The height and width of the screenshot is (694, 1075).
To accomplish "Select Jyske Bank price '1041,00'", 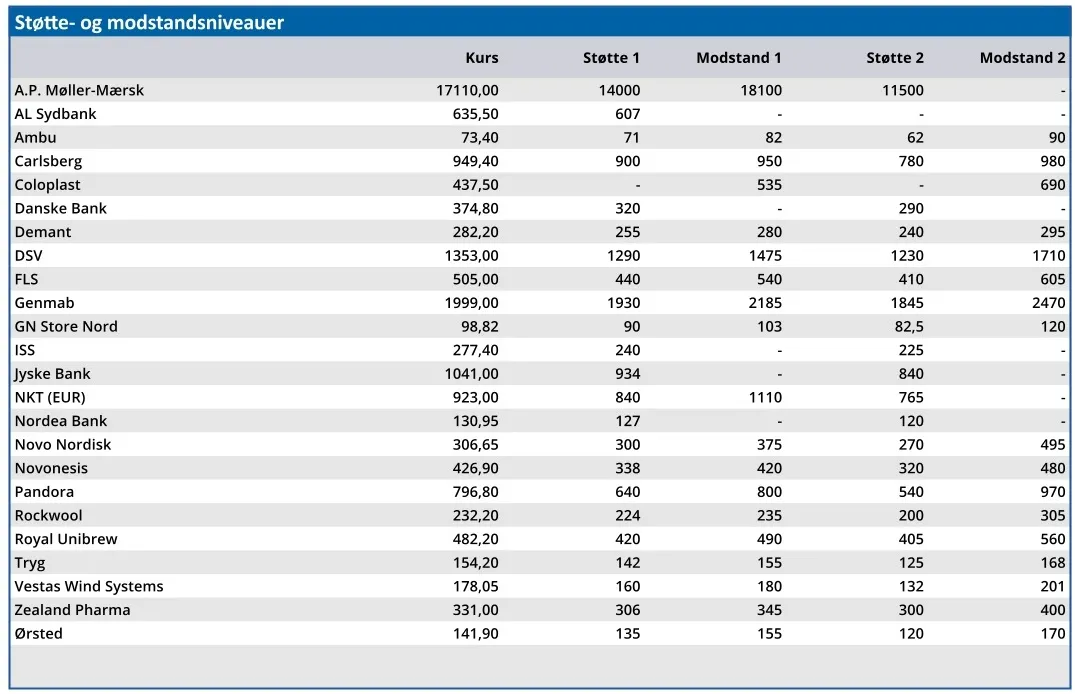I will [471, 374].
